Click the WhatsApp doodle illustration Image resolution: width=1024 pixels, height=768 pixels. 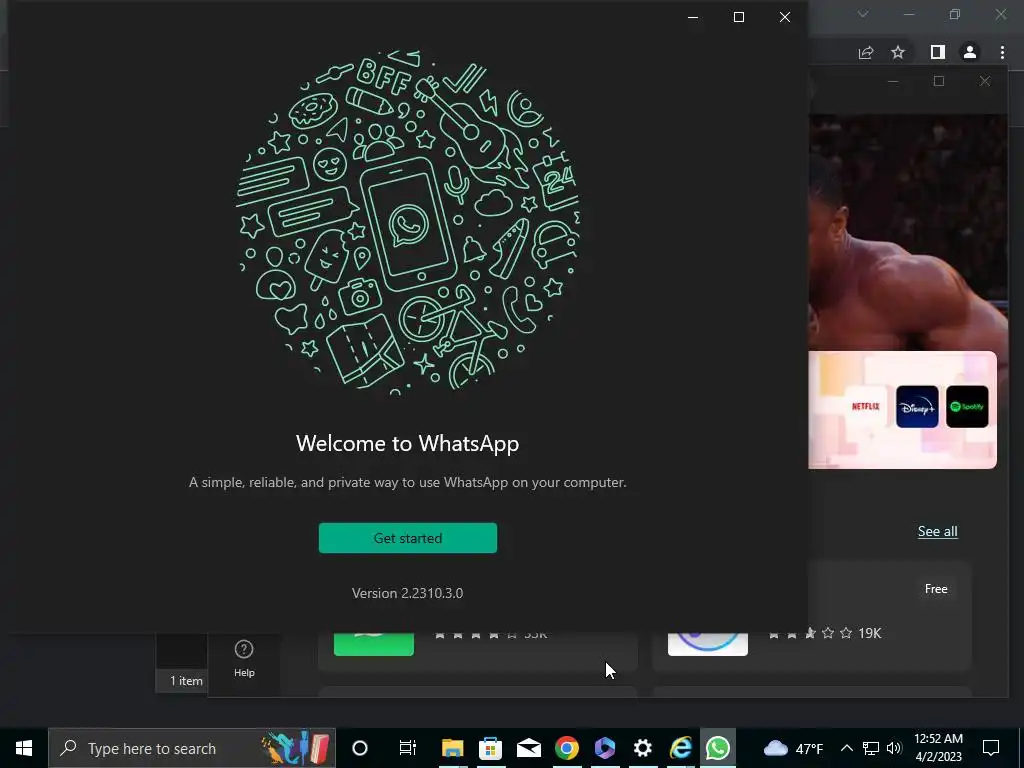(408, 222)
